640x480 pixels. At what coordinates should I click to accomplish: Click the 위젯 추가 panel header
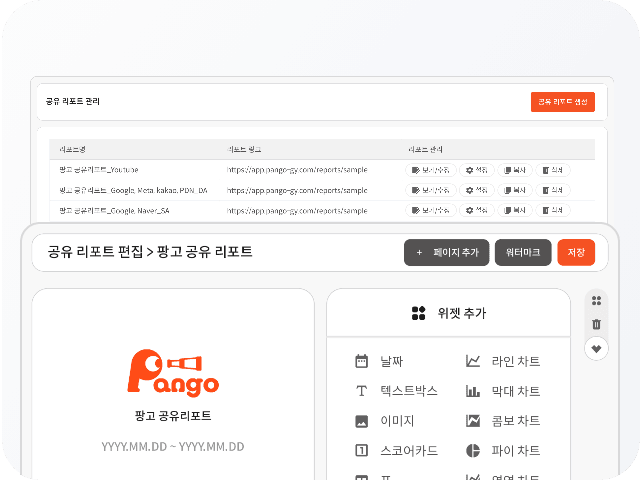pyautogui.click(x=449, y=313)
